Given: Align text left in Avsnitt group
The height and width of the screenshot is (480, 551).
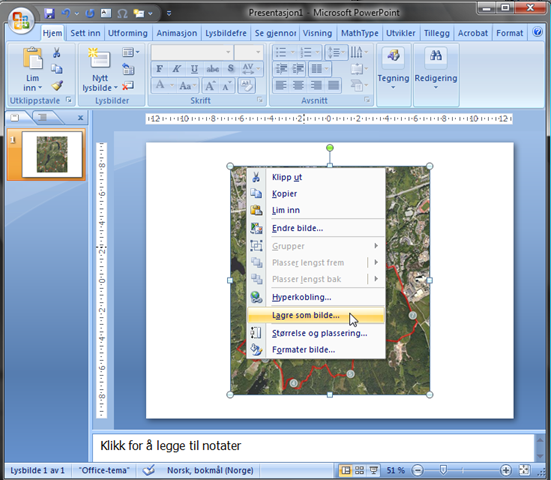Looking at the screenshot, I should (281, 85).
